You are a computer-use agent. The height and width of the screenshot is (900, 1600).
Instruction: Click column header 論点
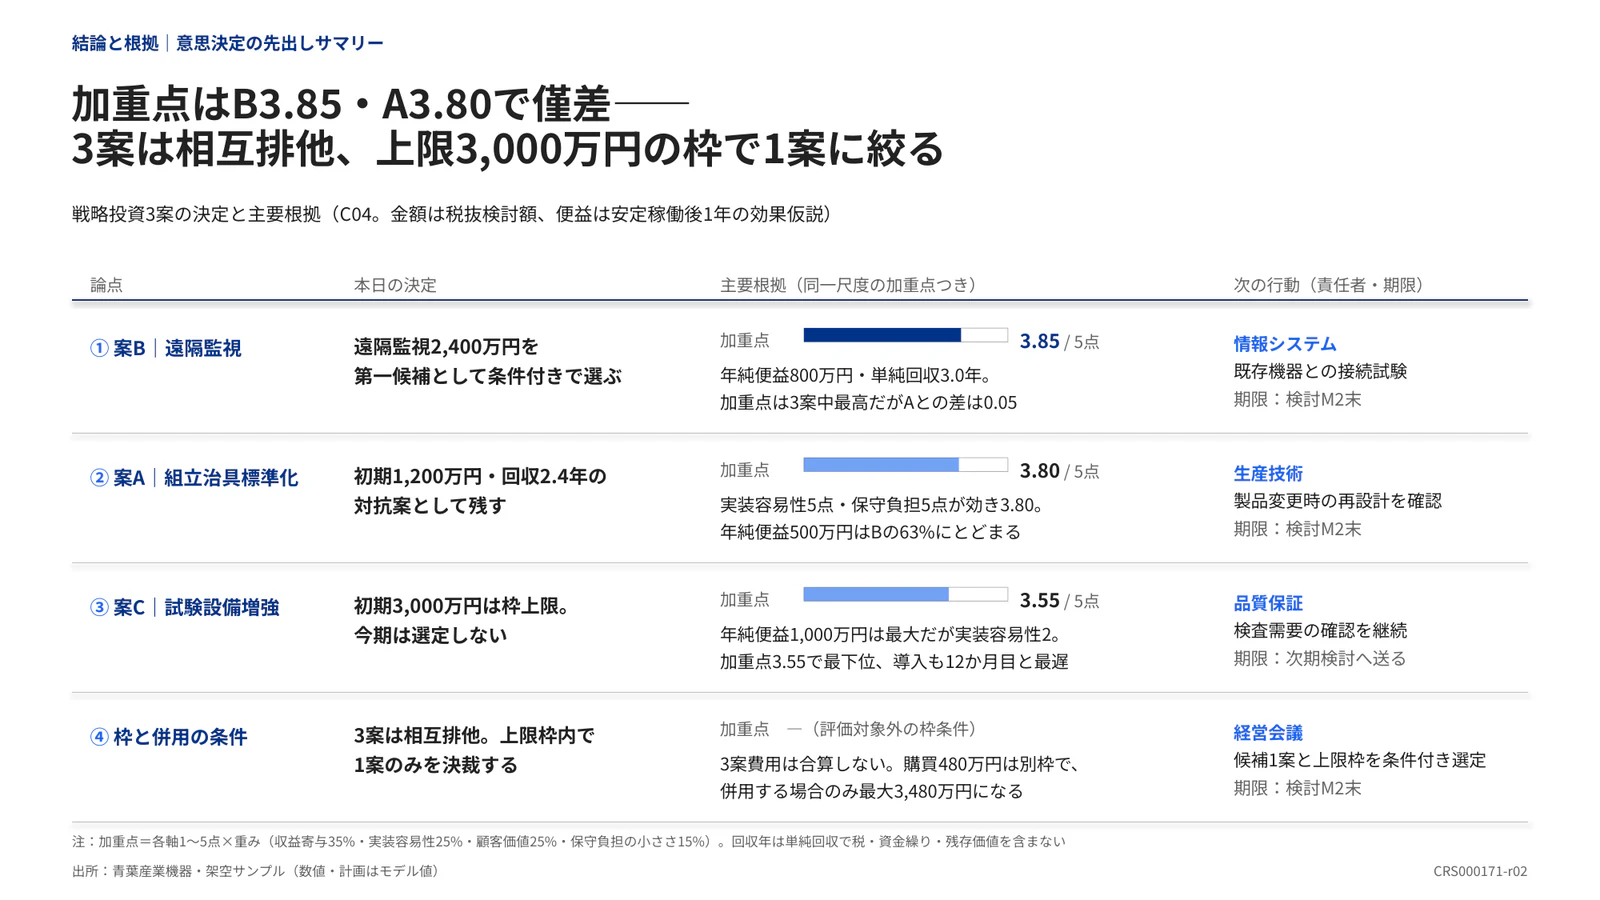(107, 285)
